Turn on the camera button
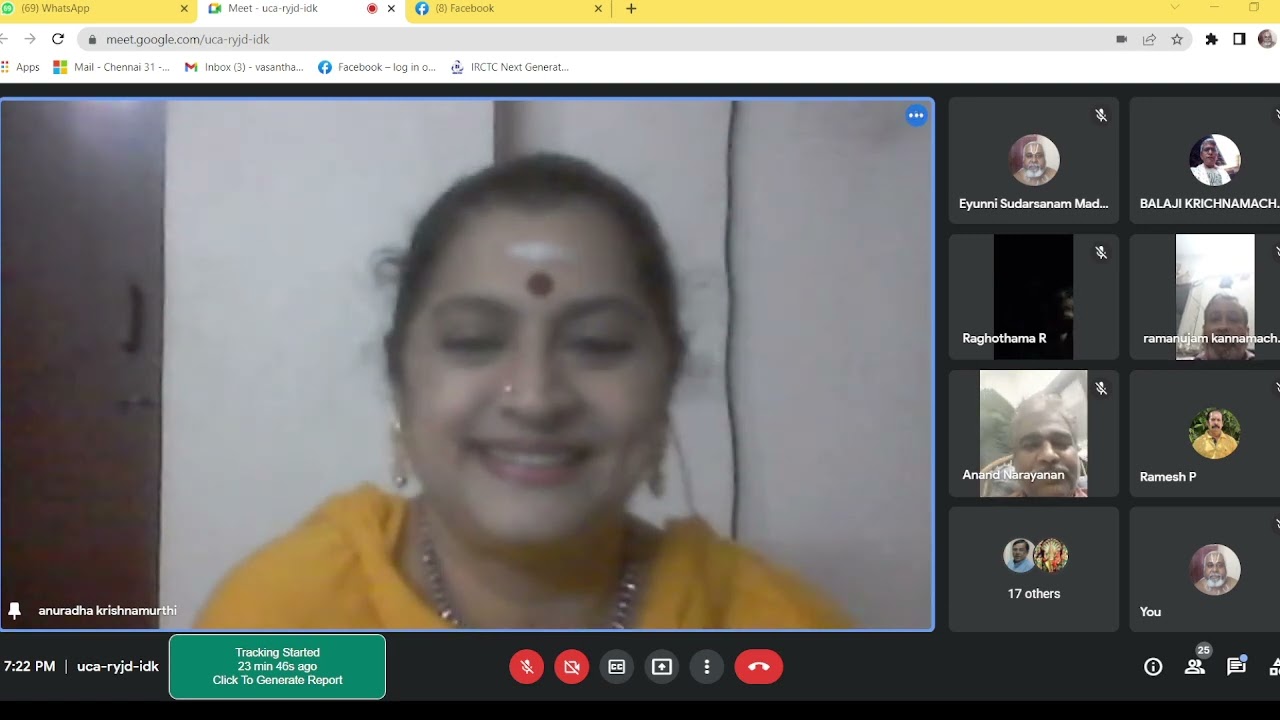The image size is (1280, 720). 572,667
